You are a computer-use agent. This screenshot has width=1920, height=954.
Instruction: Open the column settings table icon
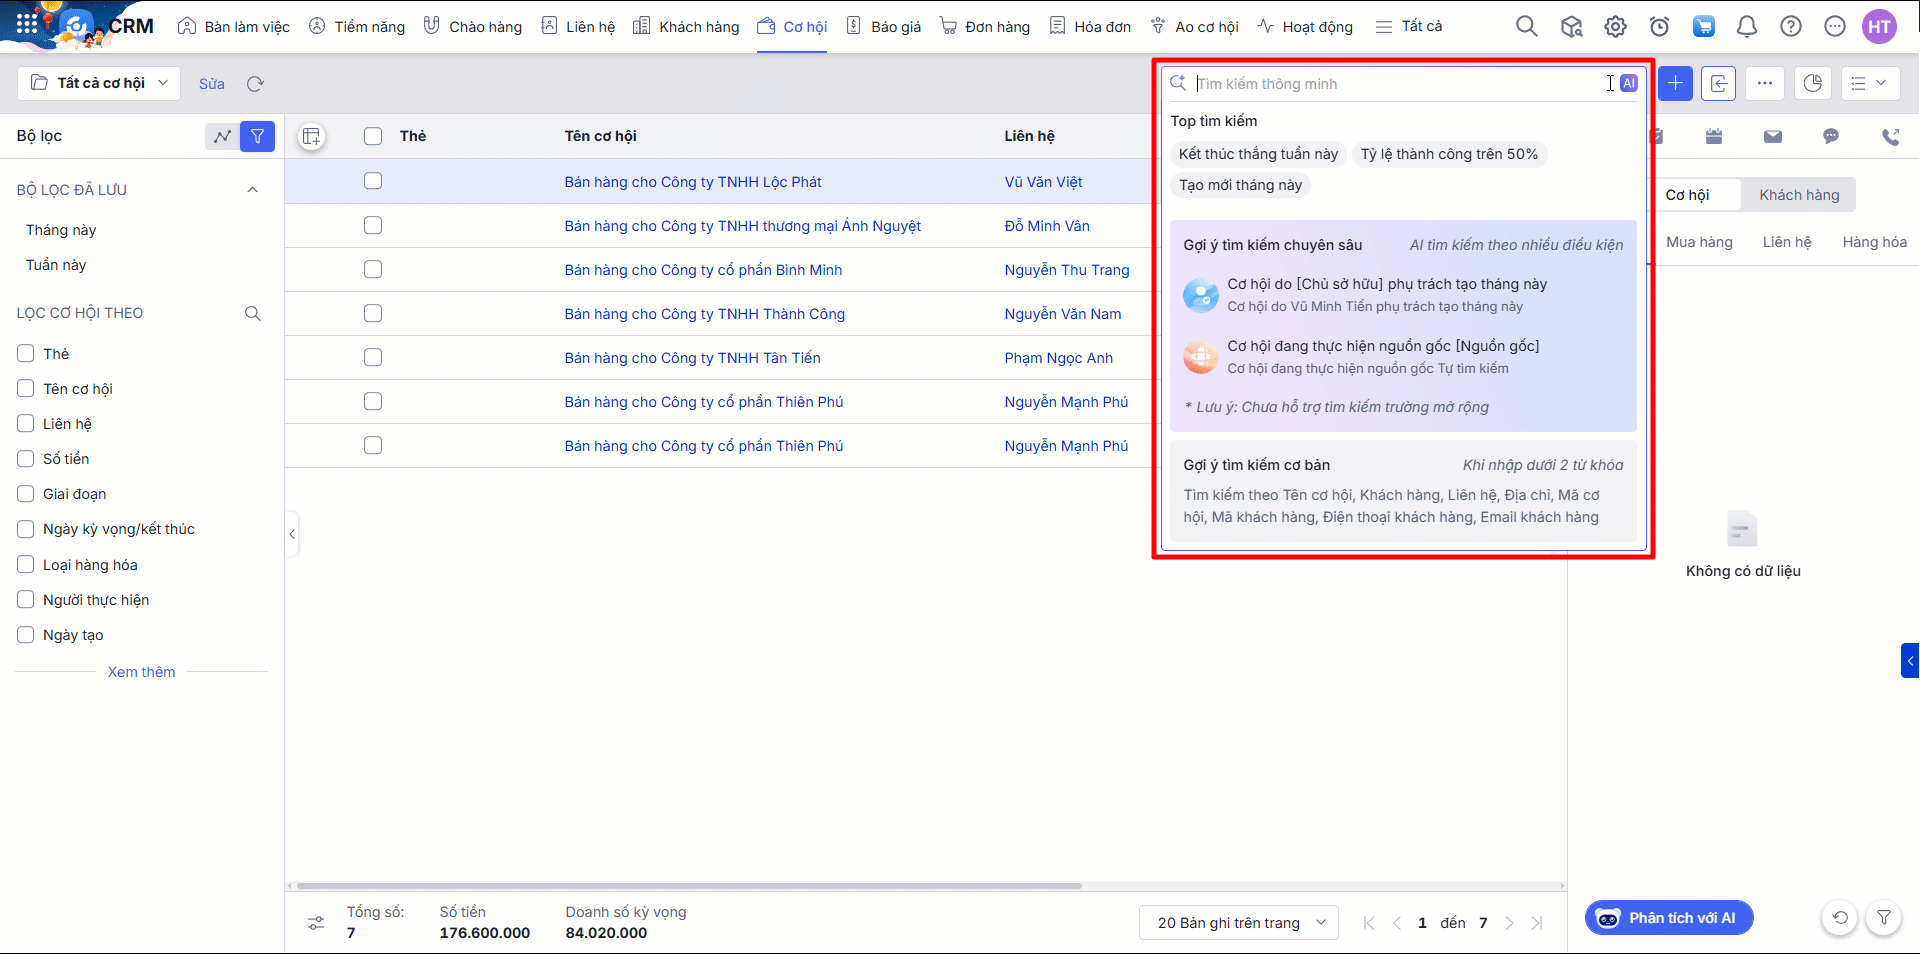[312, 137]
